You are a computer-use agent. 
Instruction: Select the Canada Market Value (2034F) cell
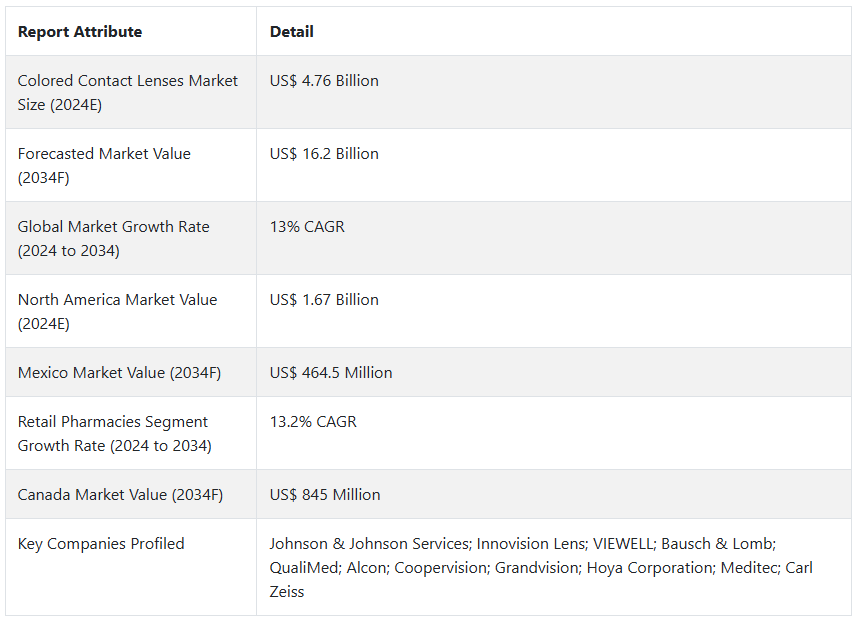click(120, 495)
